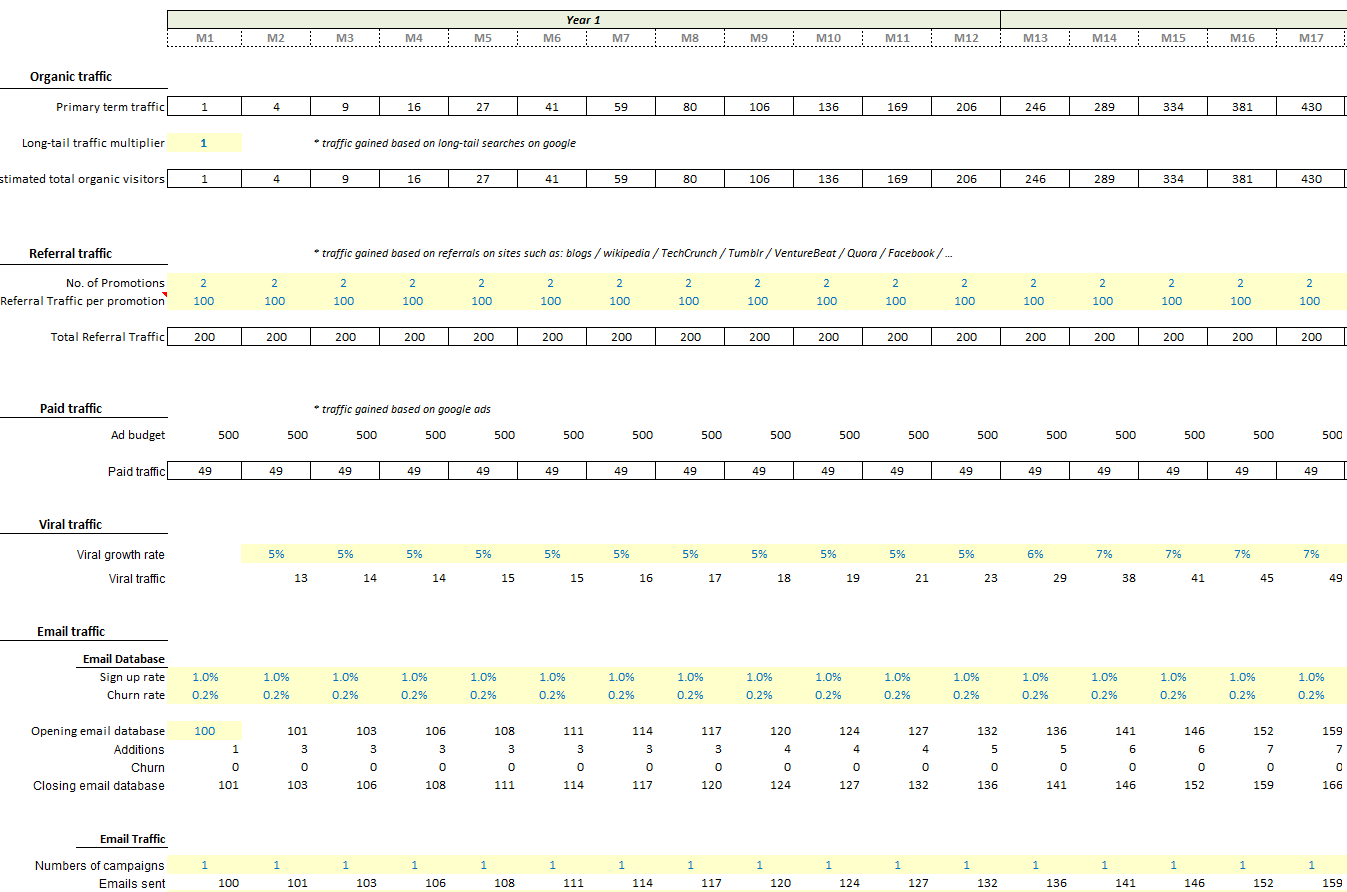This screenshot has width=1347, height=892.
Task: Edit Numbers of campaigns cell under M1
Action: point(205,865)
